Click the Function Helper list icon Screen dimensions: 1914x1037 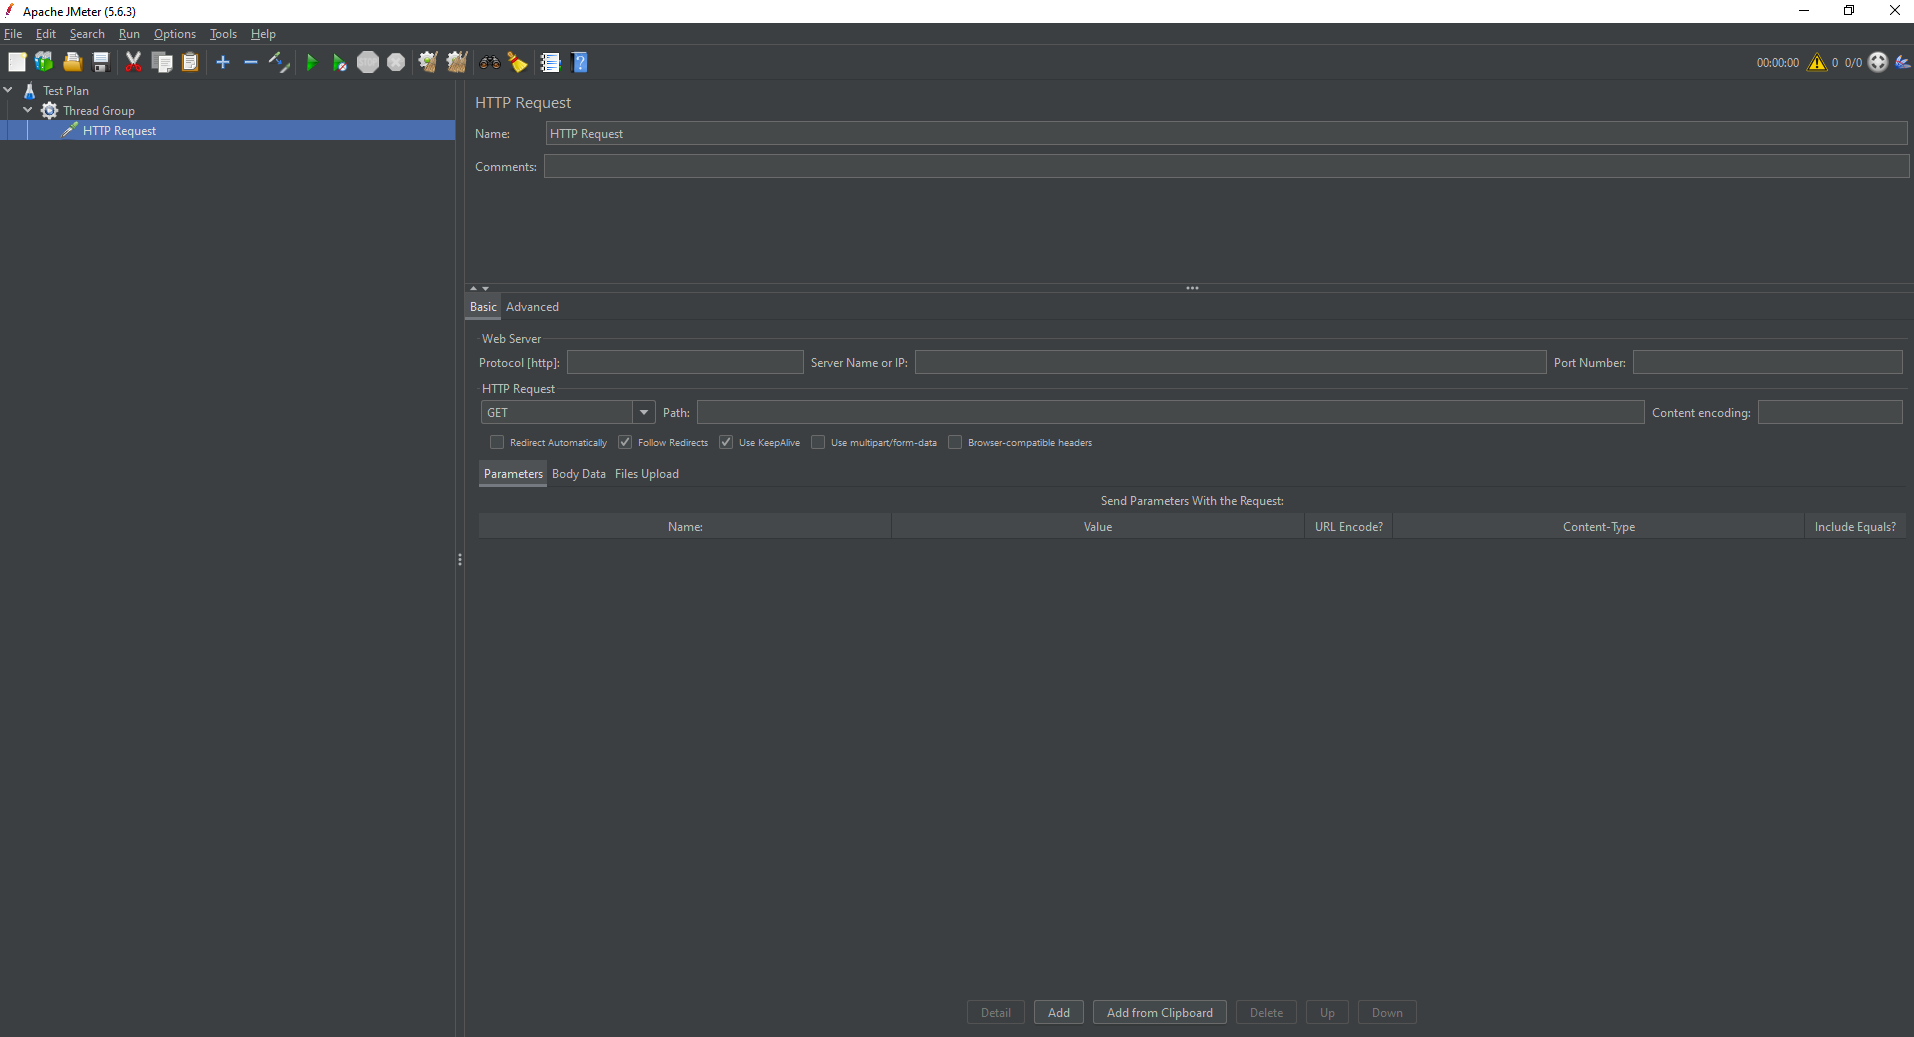(550, 63)
